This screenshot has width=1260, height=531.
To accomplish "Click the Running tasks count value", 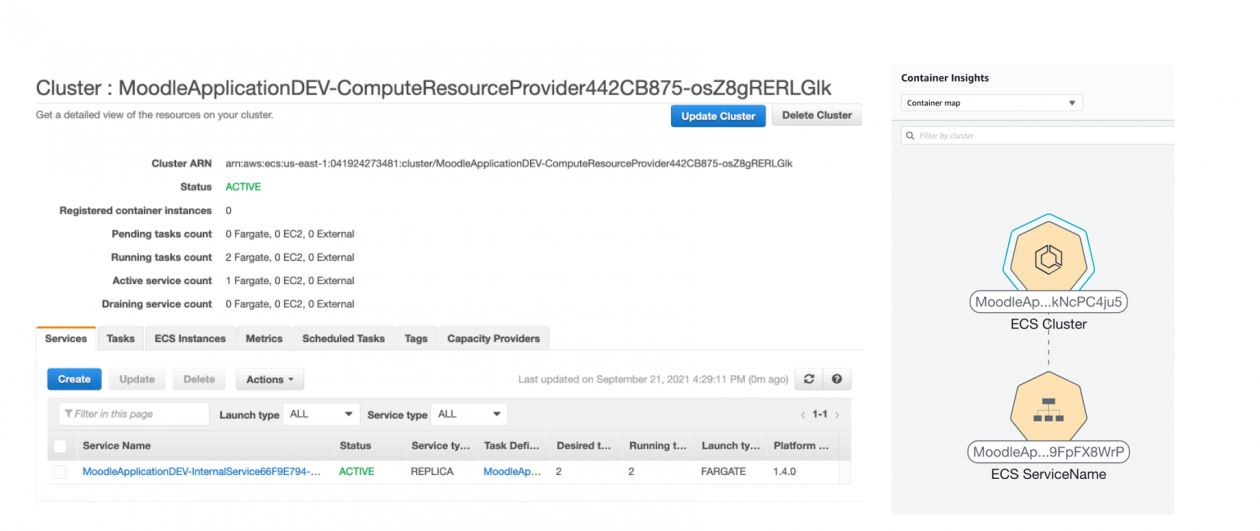I will pyautogui.click(x=290, y=257).
